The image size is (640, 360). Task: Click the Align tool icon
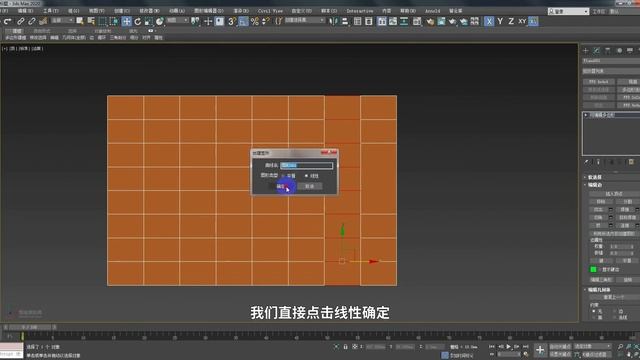point(345,21)
